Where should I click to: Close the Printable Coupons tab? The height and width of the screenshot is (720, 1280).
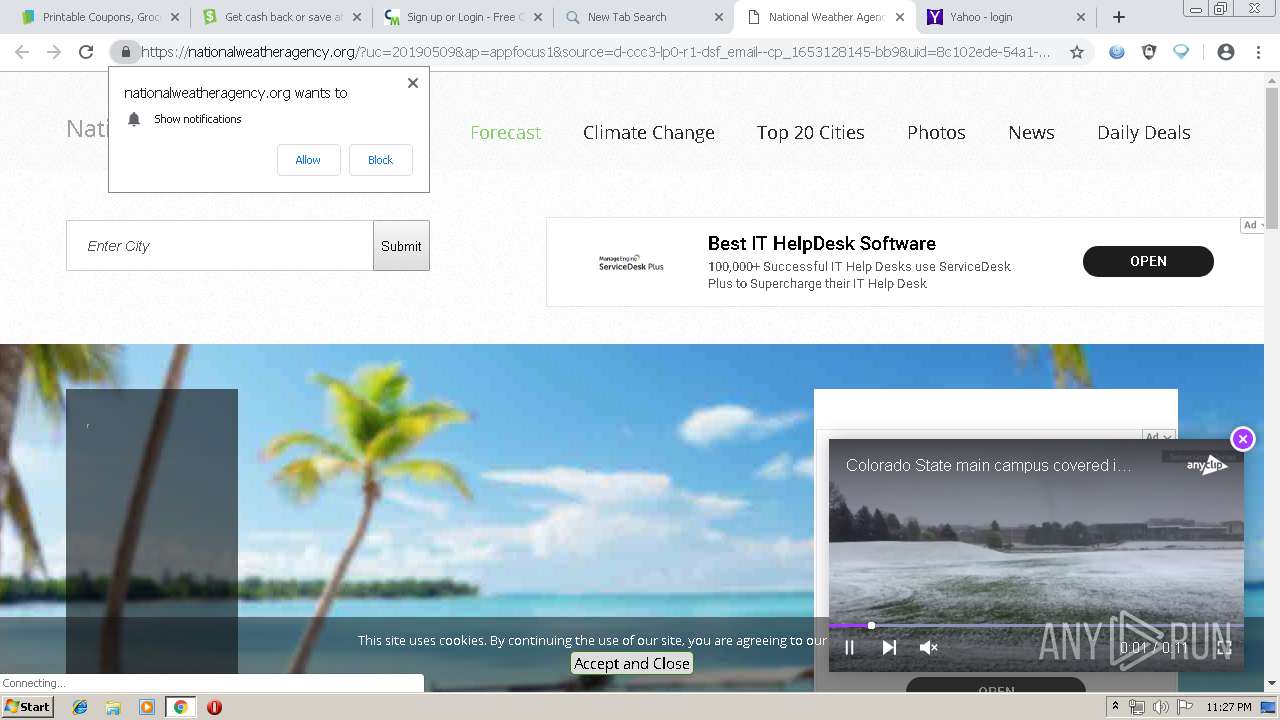[175, 17]
